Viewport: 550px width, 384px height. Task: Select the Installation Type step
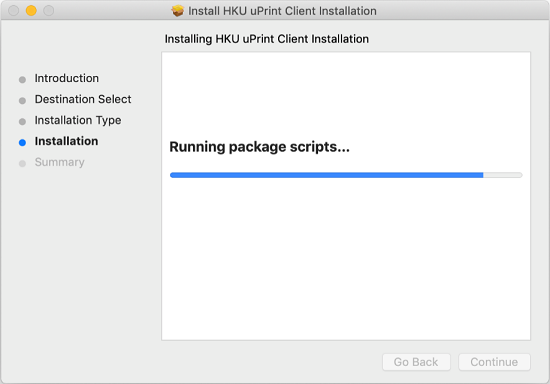[x=78, y=120]
